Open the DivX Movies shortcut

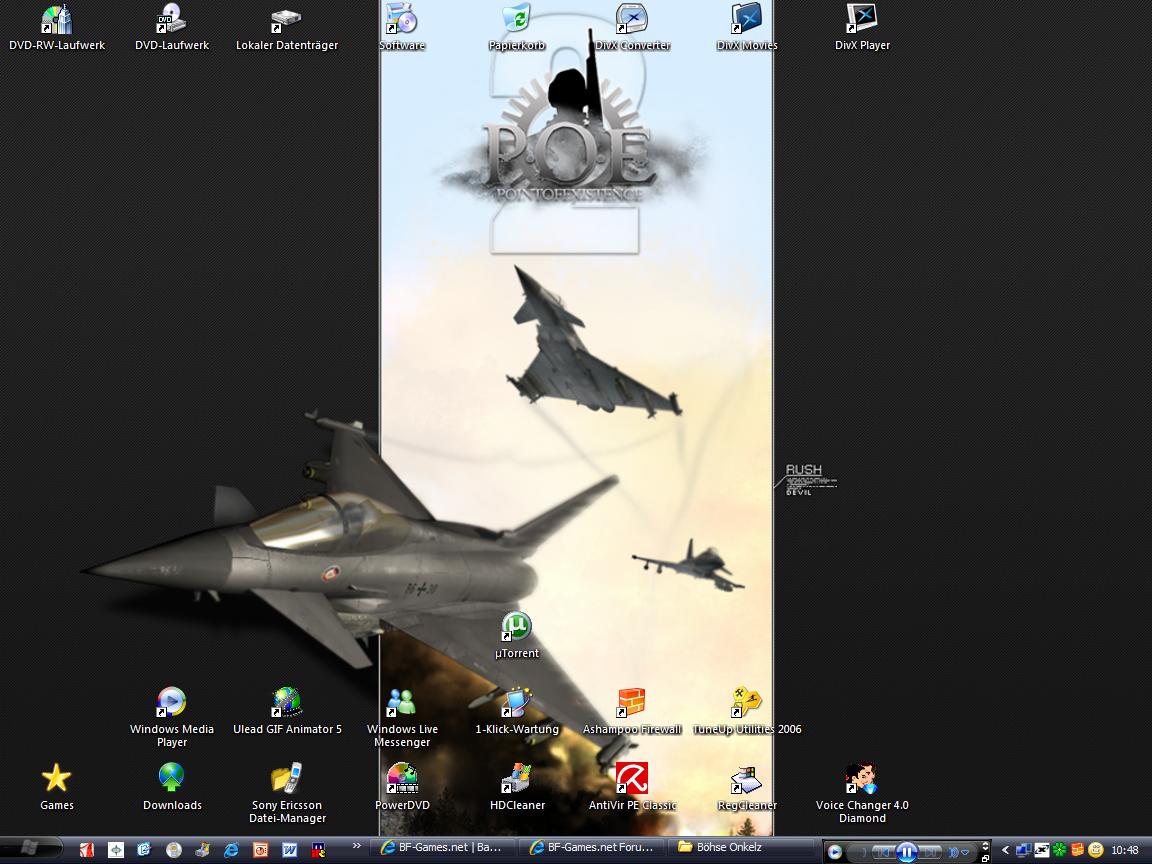pyautogui.click(x=746, y=28)
